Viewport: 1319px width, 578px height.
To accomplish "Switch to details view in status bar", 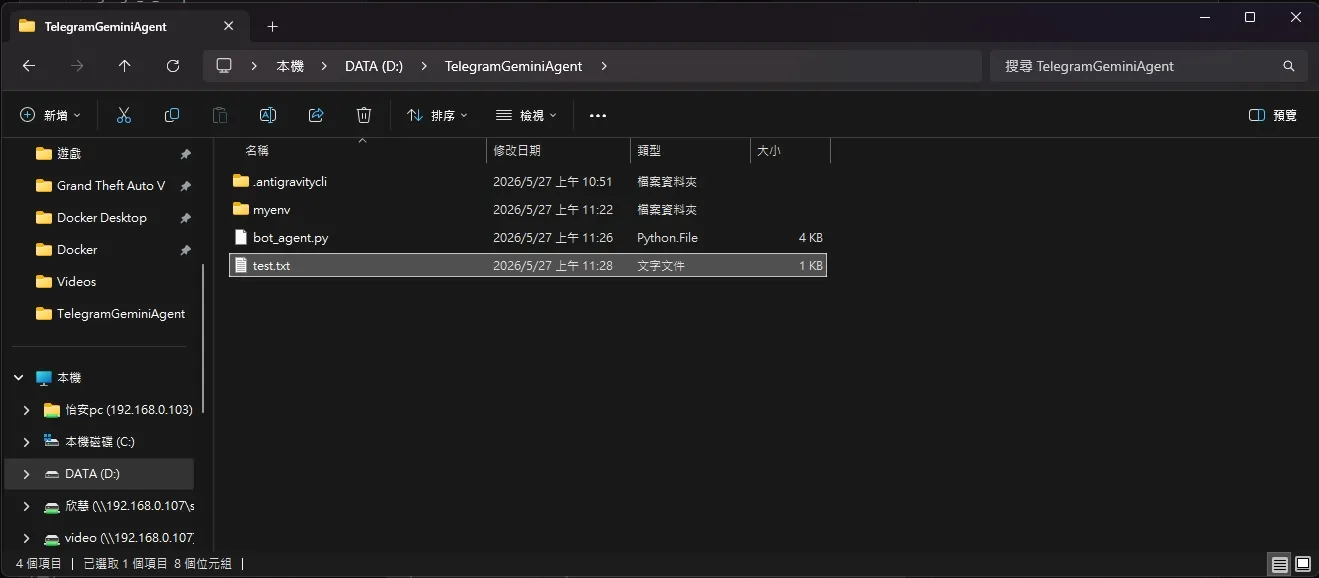I will click(x=1280, y=564).
